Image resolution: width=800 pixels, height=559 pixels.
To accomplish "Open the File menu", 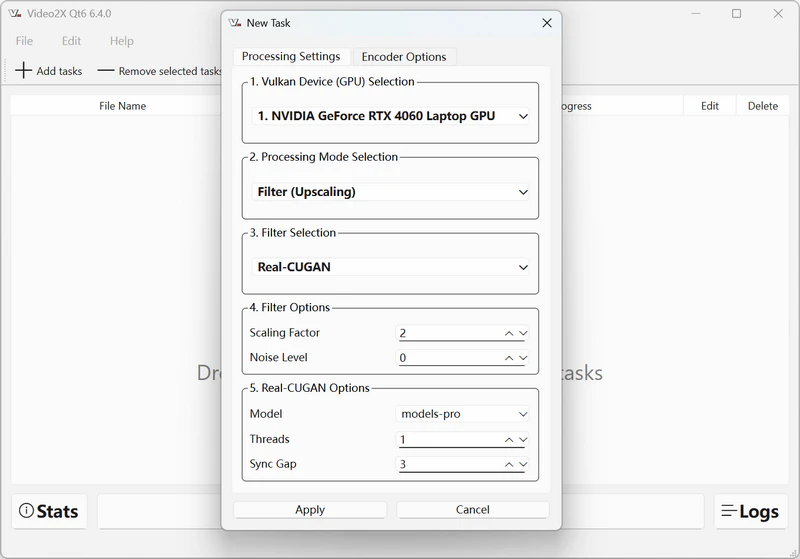I will 24,41.
